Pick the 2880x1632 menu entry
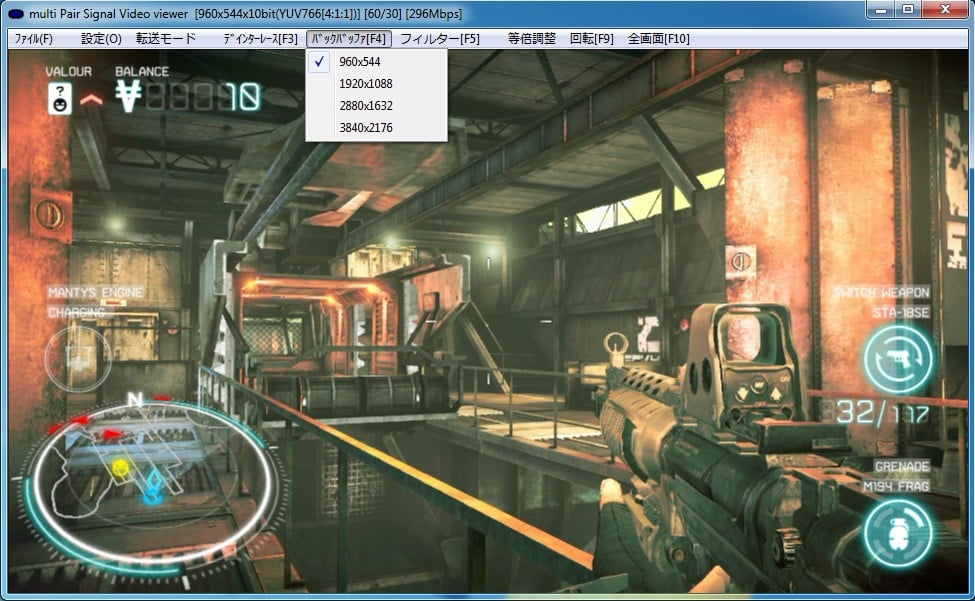Viewport: 975px width, 601px height. coord(366,106)
